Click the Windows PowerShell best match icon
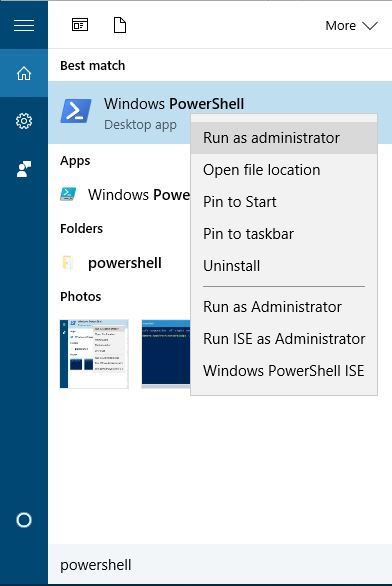This screenshot has height=586, width=392. [x=76, y=111]
